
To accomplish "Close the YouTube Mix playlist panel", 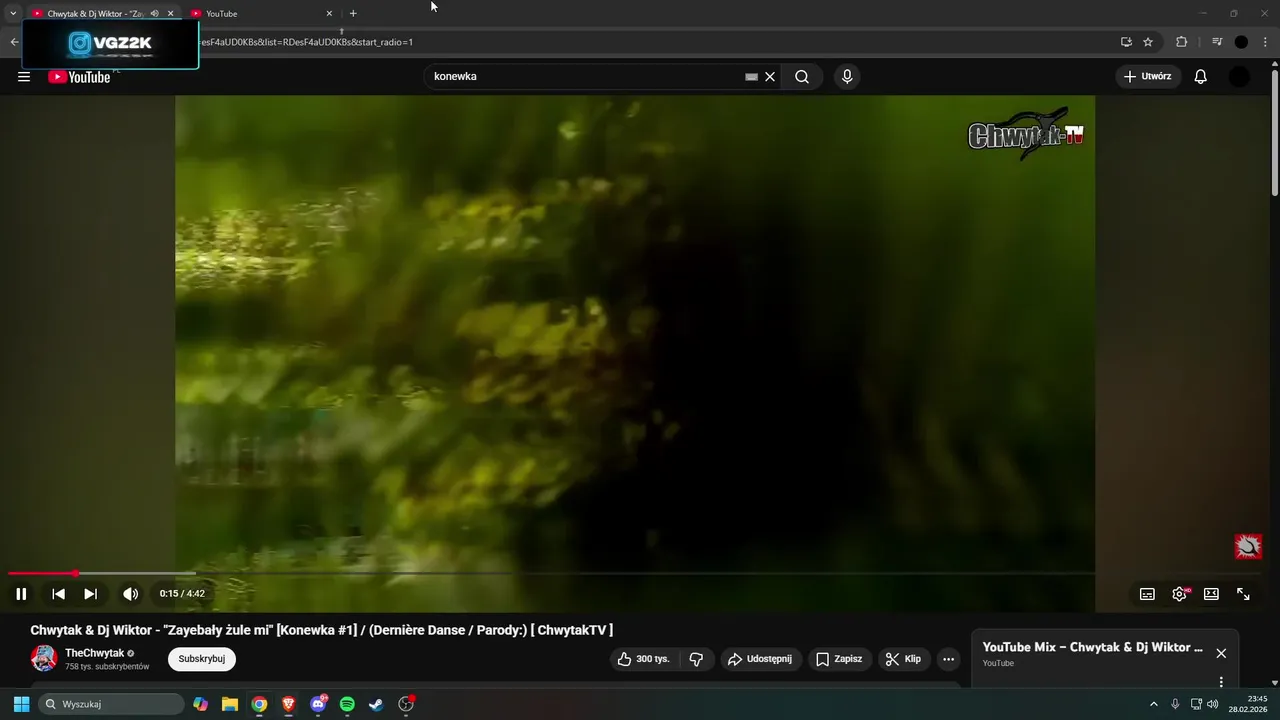I will [1221, 653].
